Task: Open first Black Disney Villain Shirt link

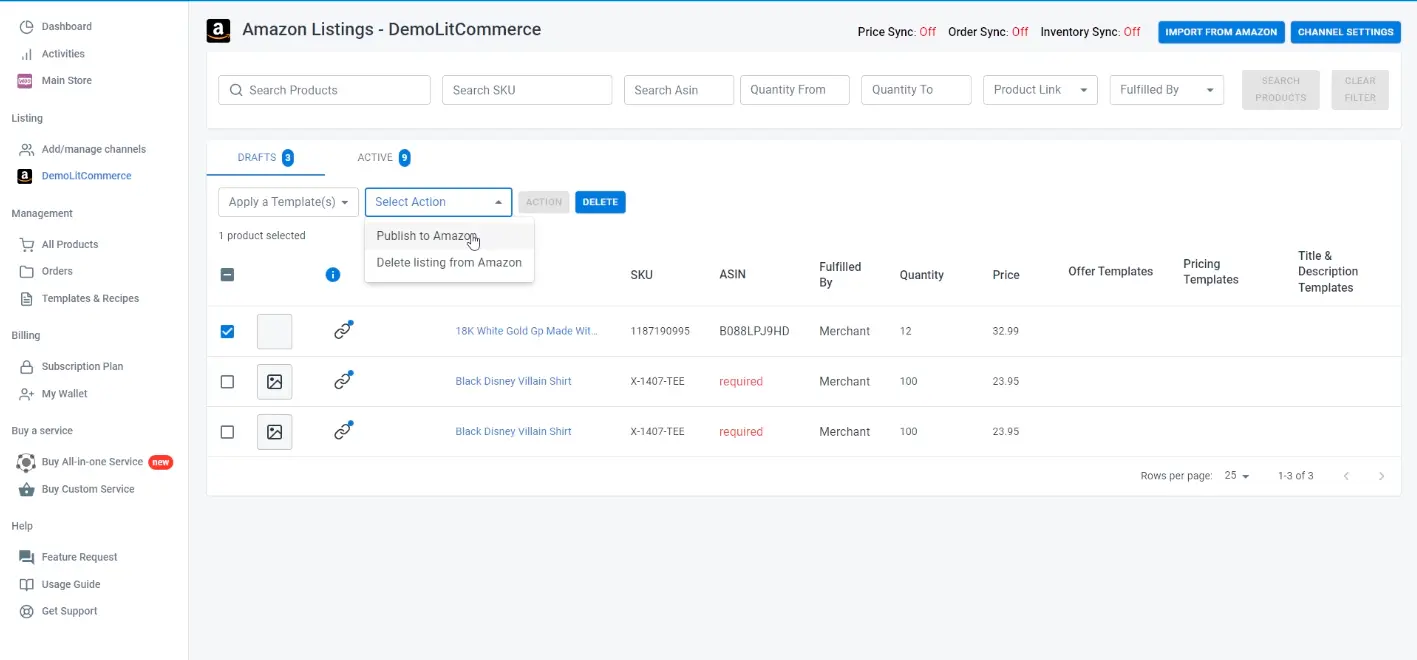Action: (513, 381)
